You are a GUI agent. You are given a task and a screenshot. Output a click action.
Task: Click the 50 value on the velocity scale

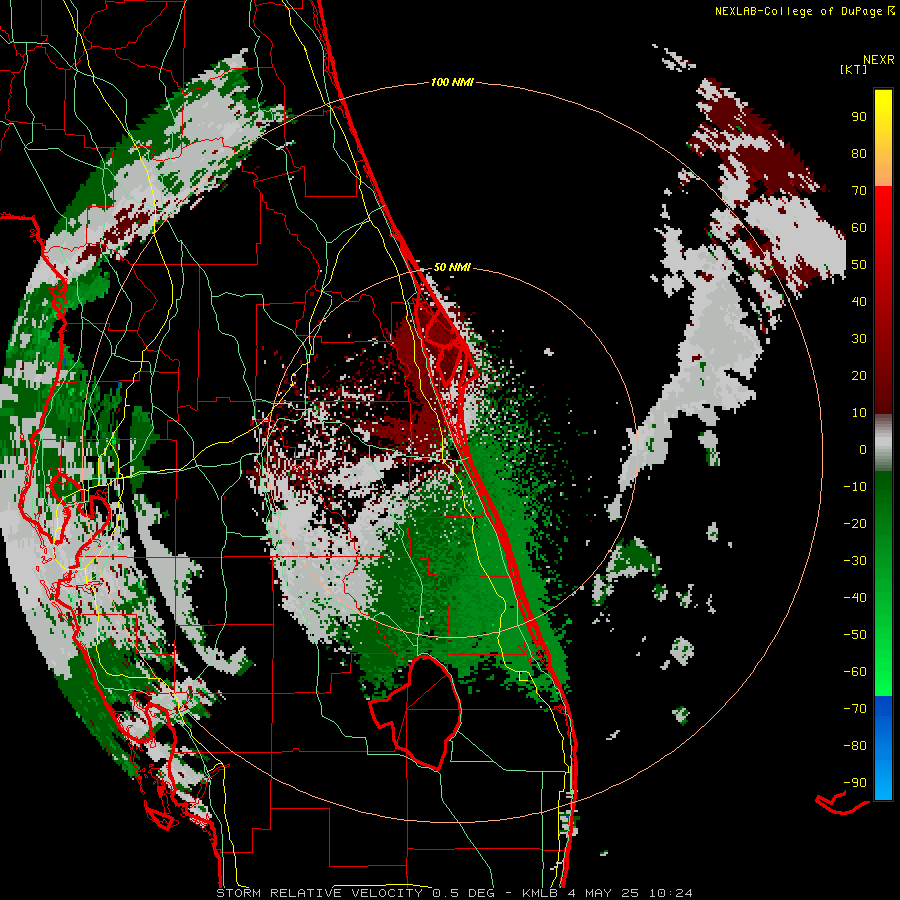point(859,265)
